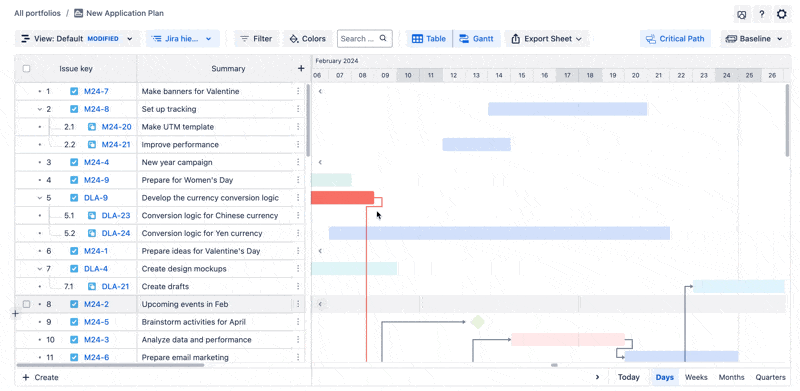Click the Gantt vertical scrollbar
This screenshot has width=800, height=391.
(788, 120)
